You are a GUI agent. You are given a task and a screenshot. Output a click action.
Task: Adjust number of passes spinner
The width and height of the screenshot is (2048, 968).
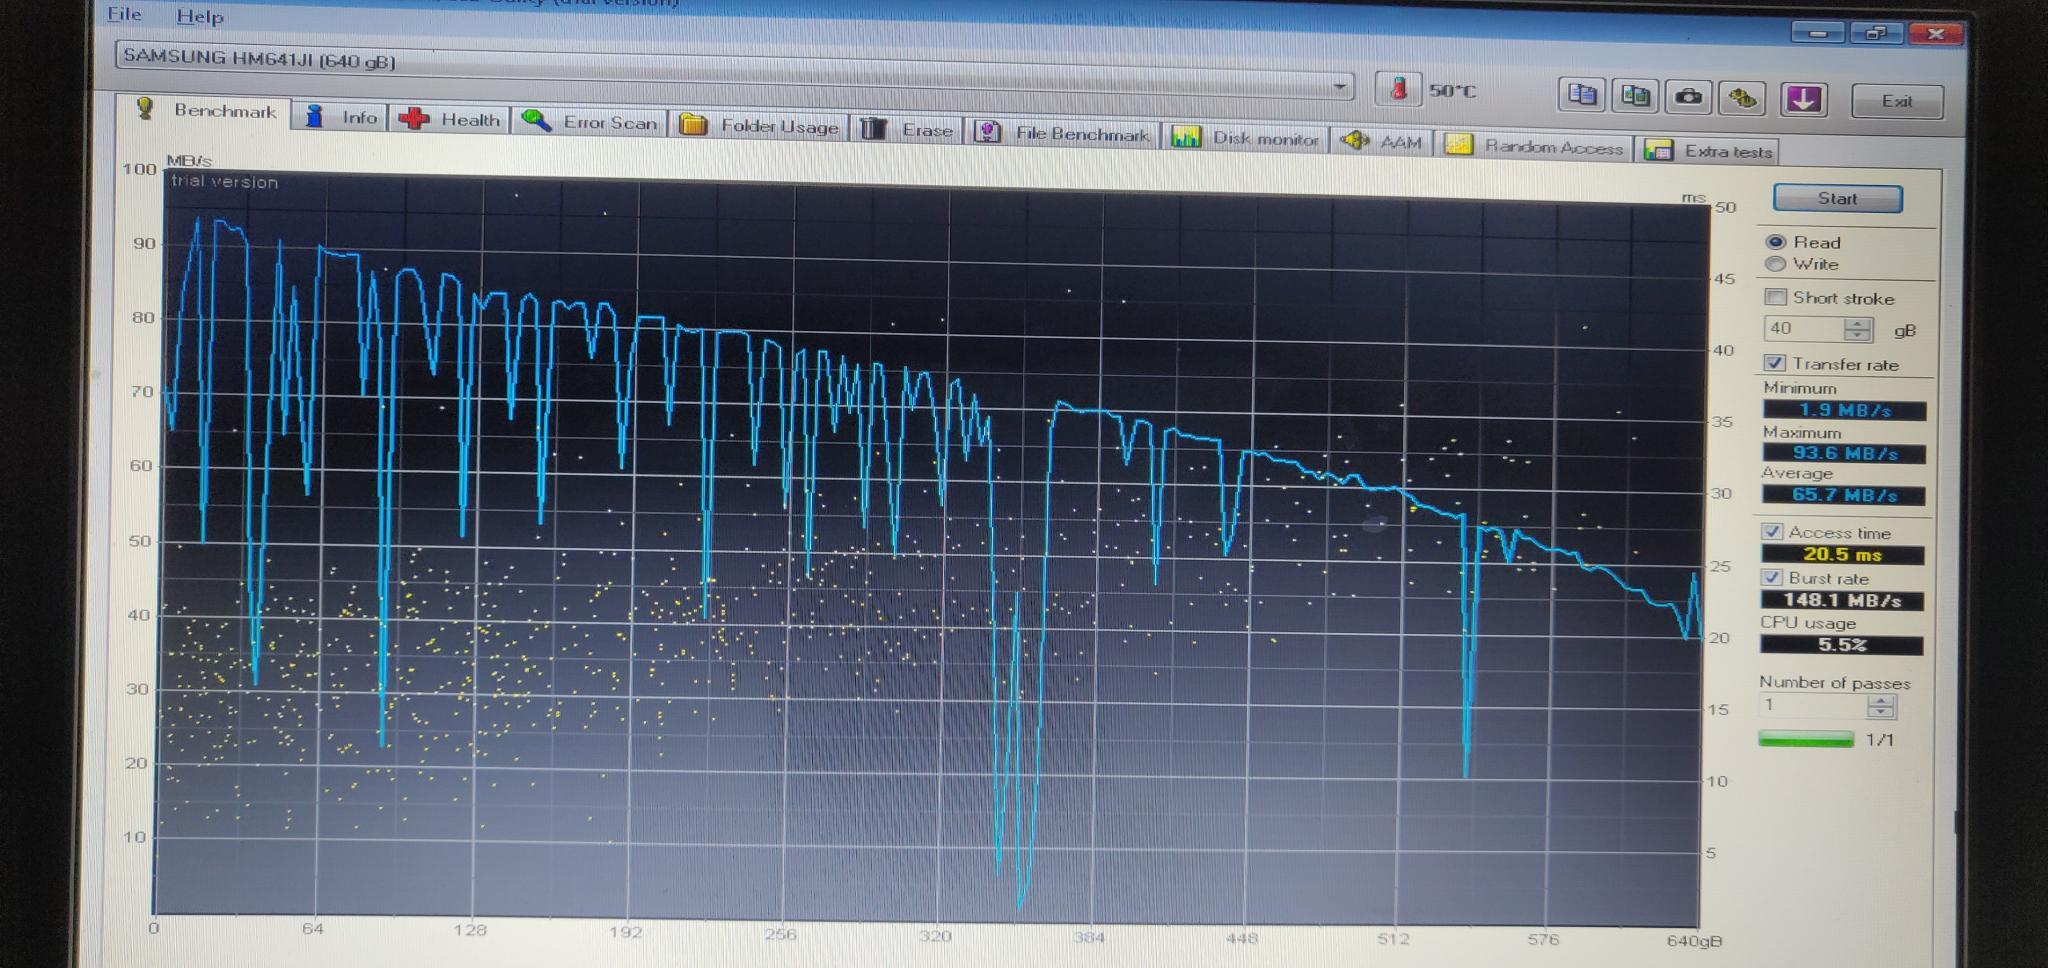1881,707
